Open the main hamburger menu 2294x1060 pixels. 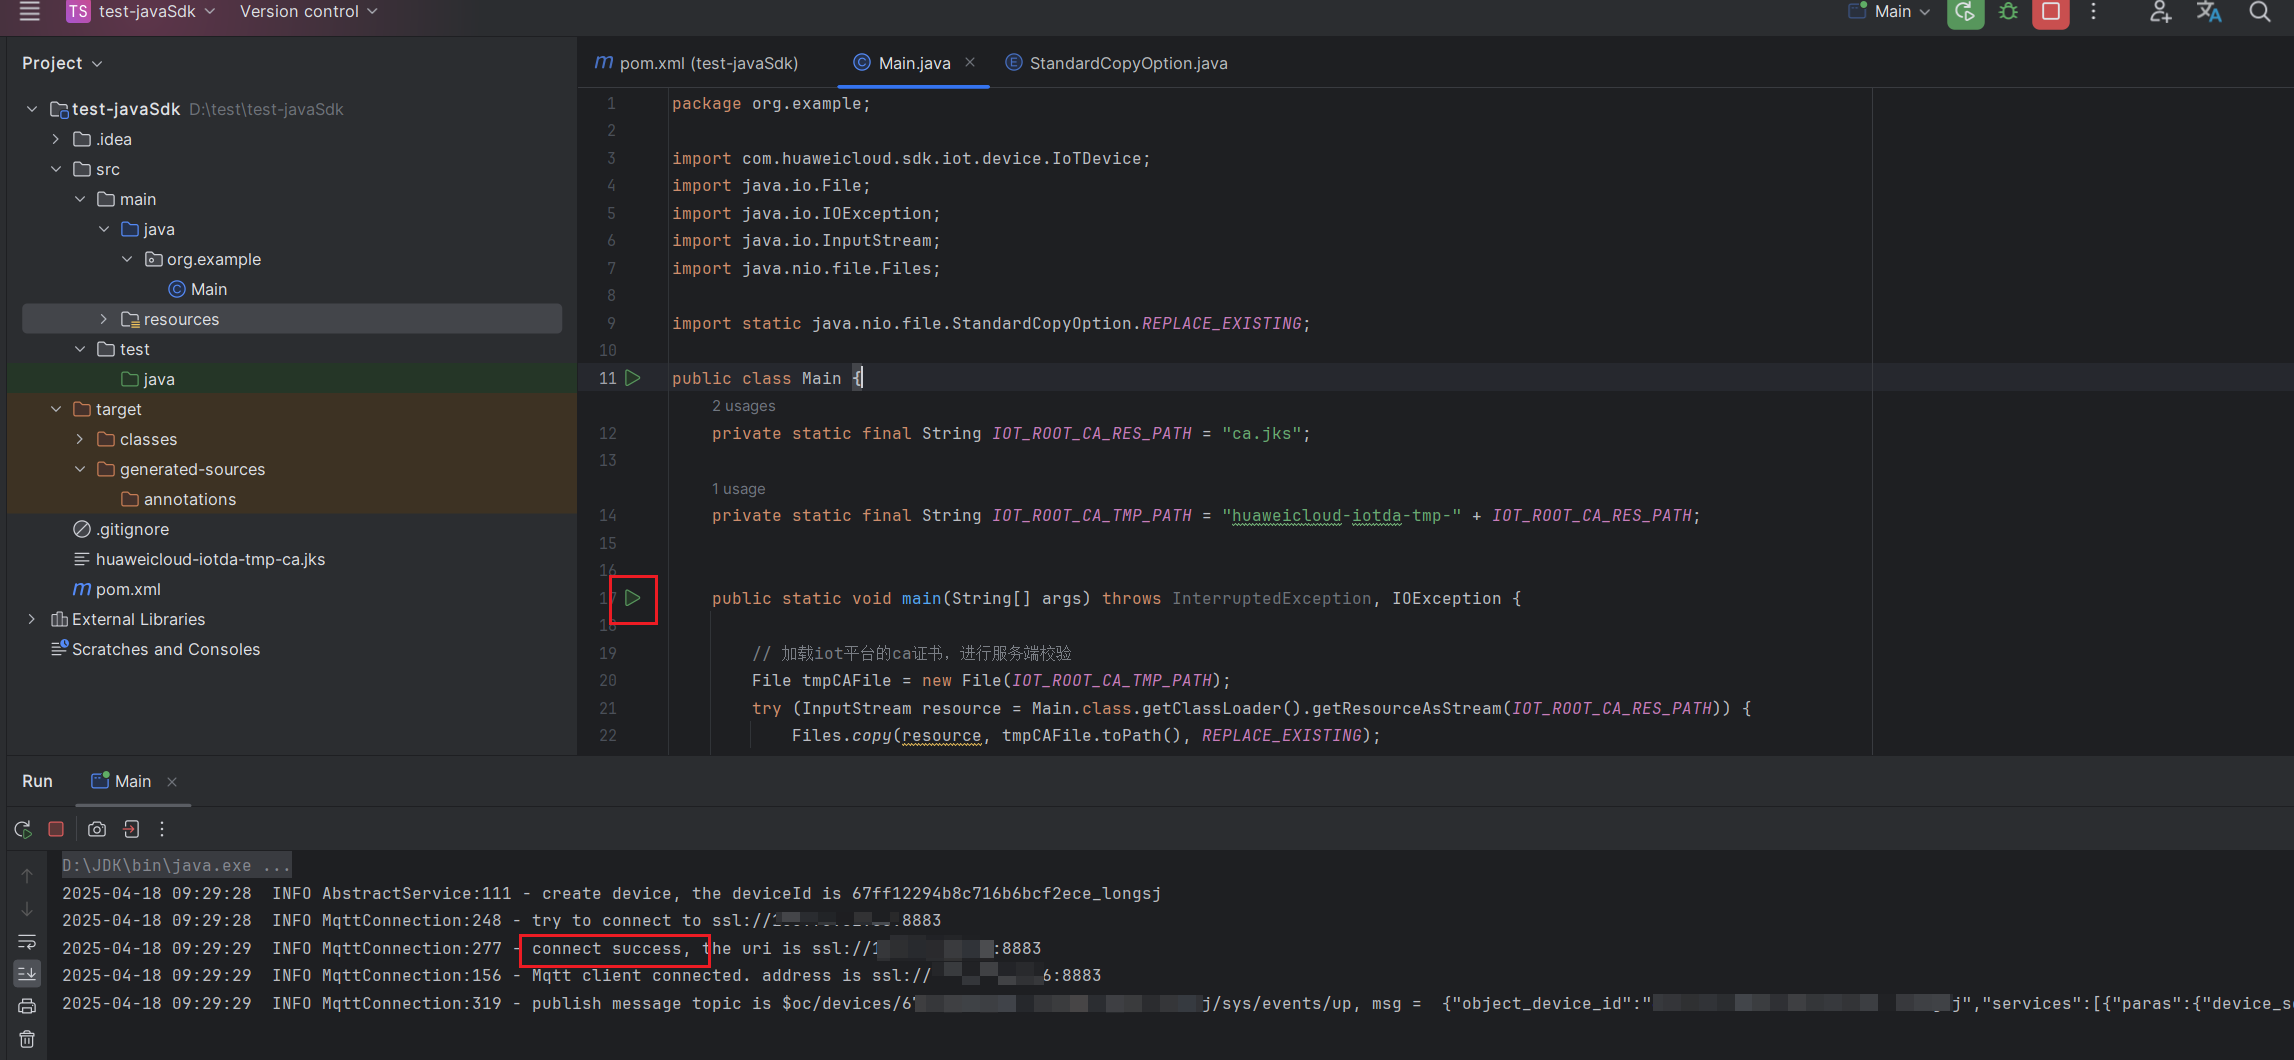point(29,11)
